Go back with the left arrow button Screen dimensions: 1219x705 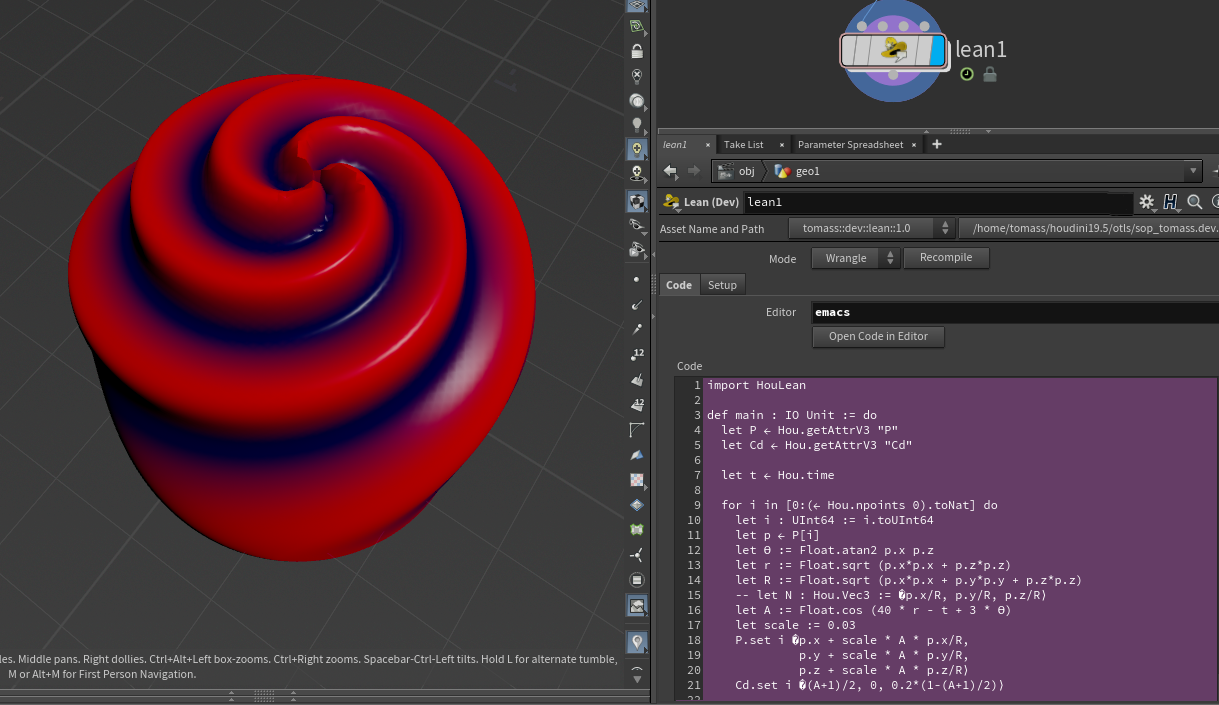pos(671,171)
